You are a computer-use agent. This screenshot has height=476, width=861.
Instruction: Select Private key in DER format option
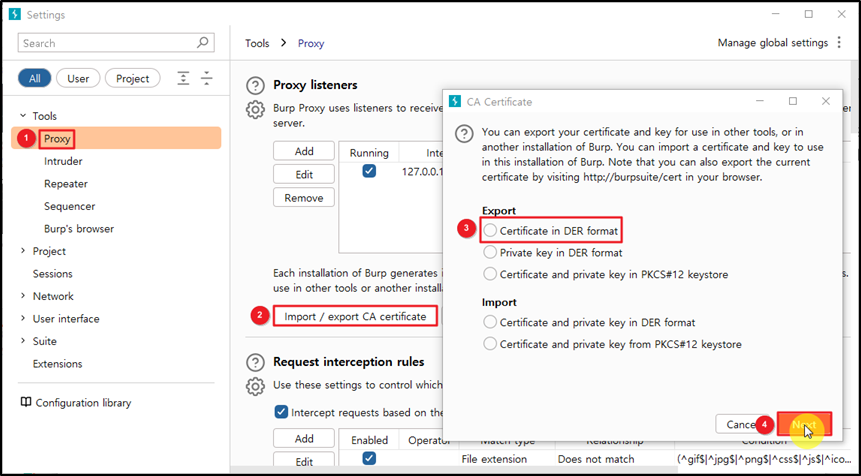490,253
